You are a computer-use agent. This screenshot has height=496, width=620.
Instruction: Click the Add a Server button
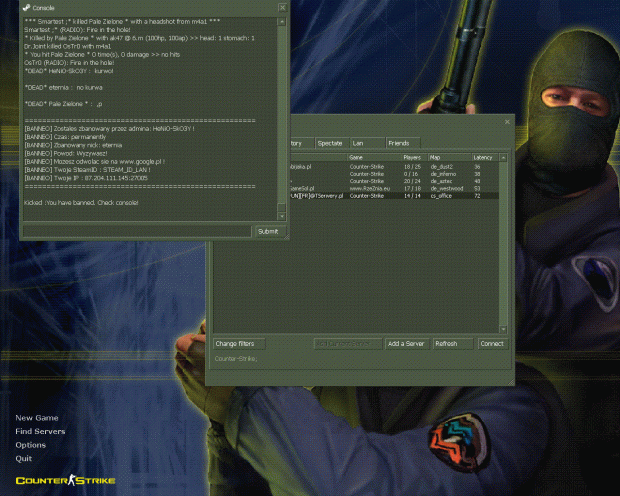(407, 344)
